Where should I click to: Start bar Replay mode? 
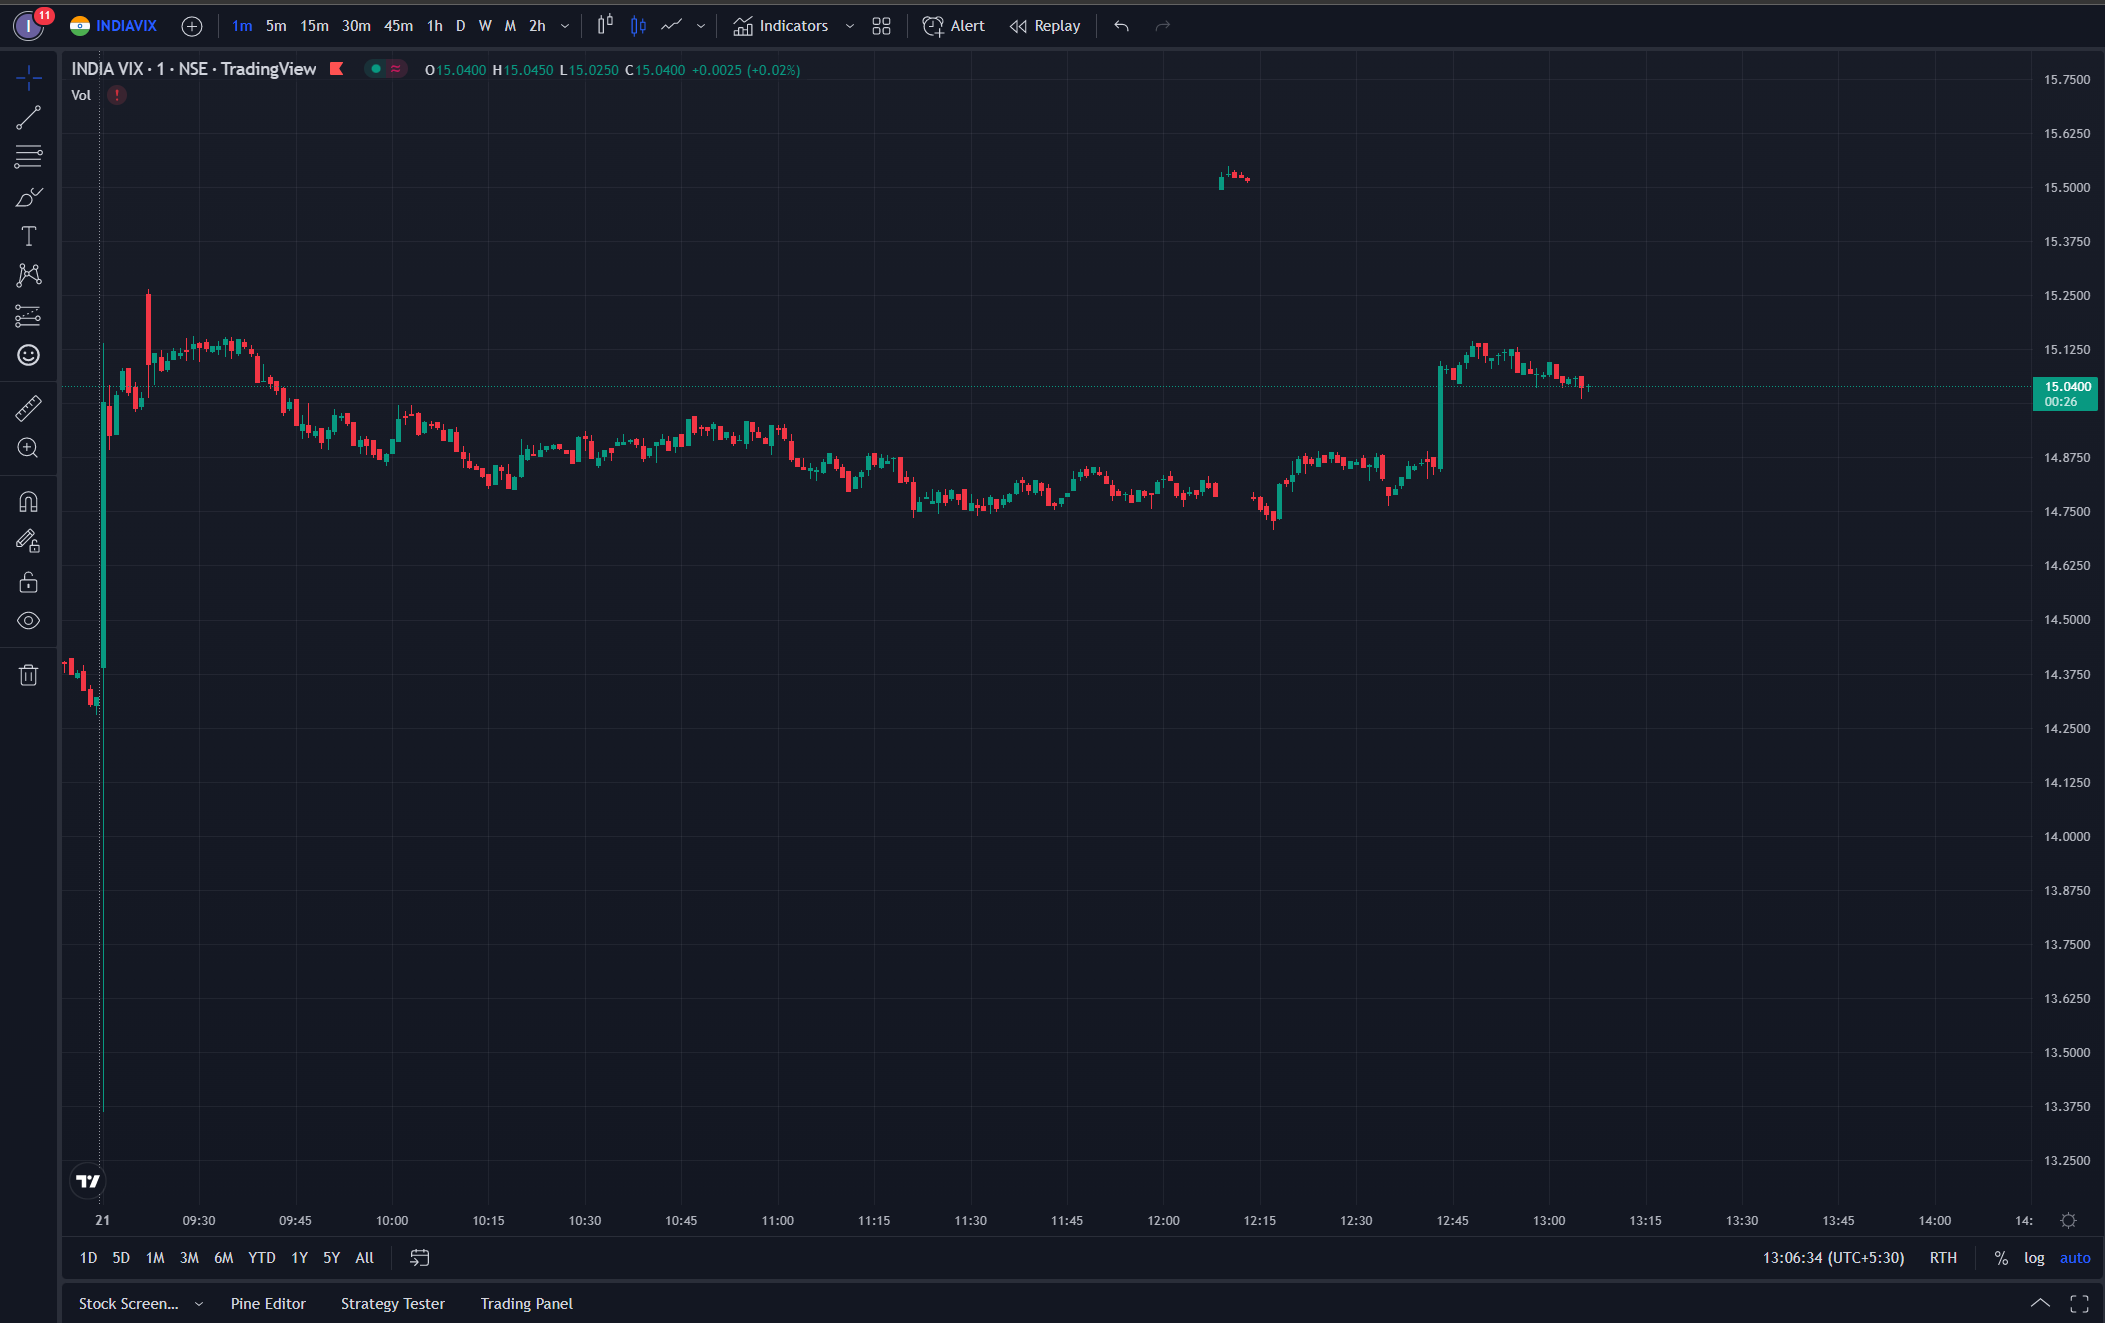tap(1045, 26)
